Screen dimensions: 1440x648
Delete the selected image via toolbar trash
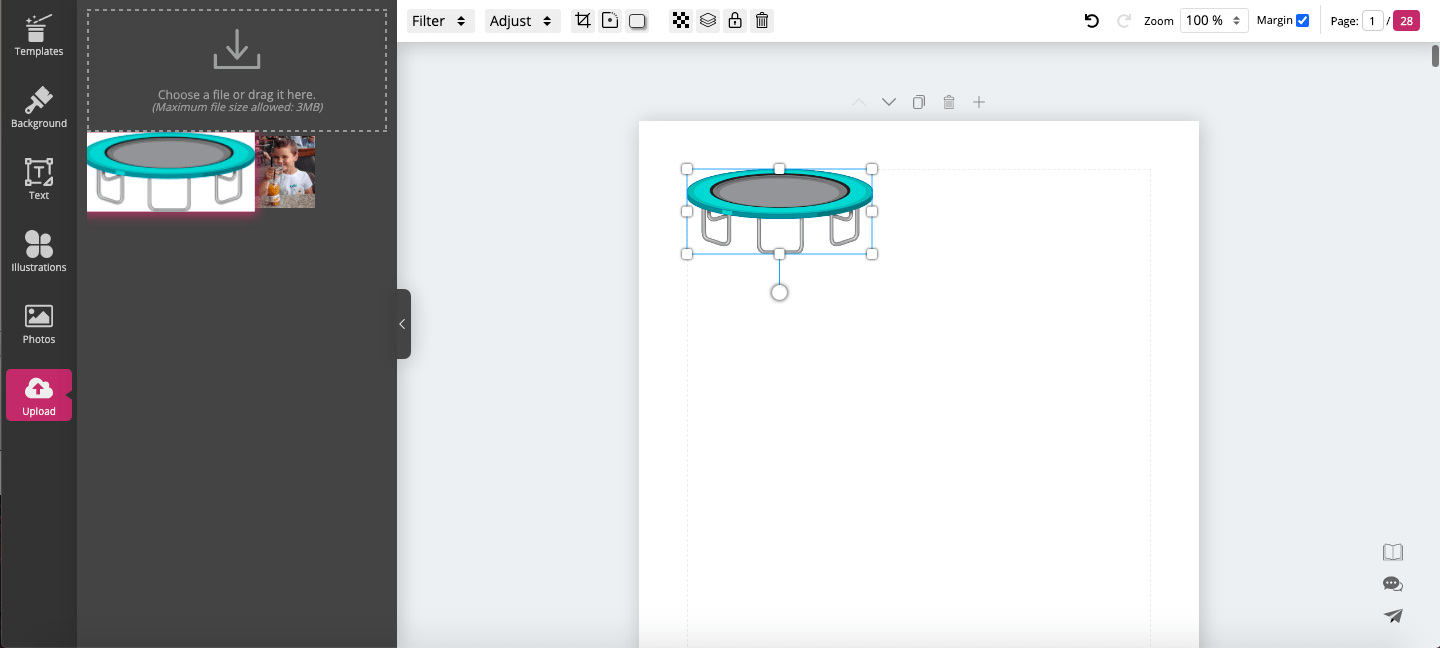pos(761,20)
